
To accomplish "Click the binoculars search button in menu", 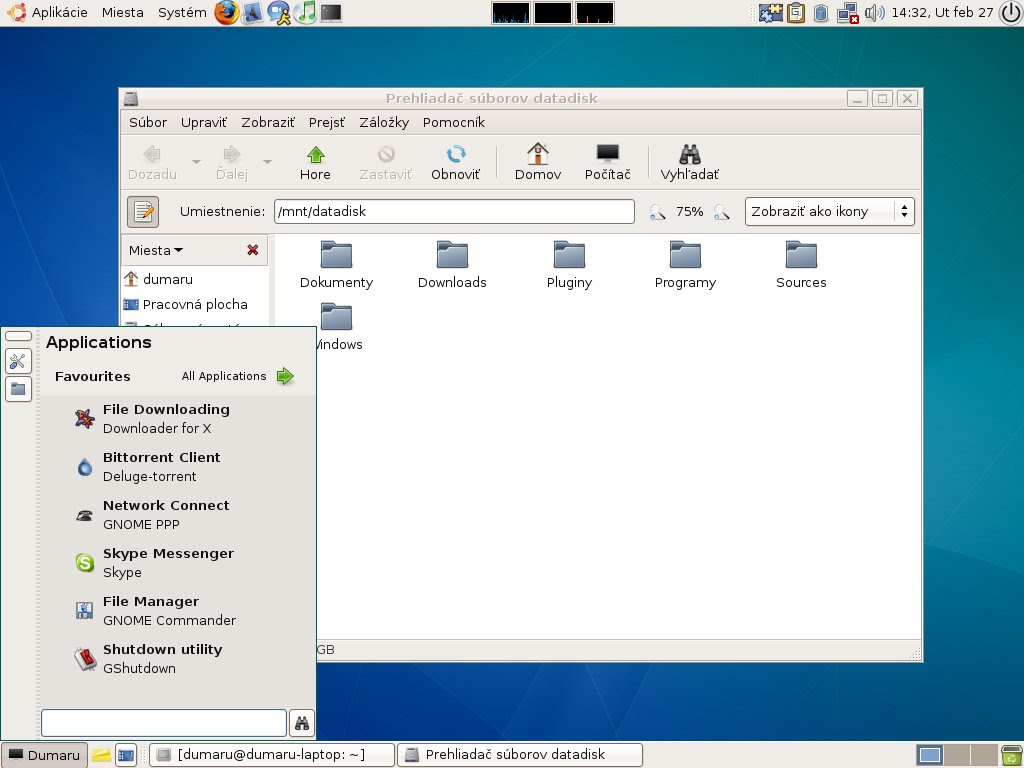I will [x=302, y=723].
